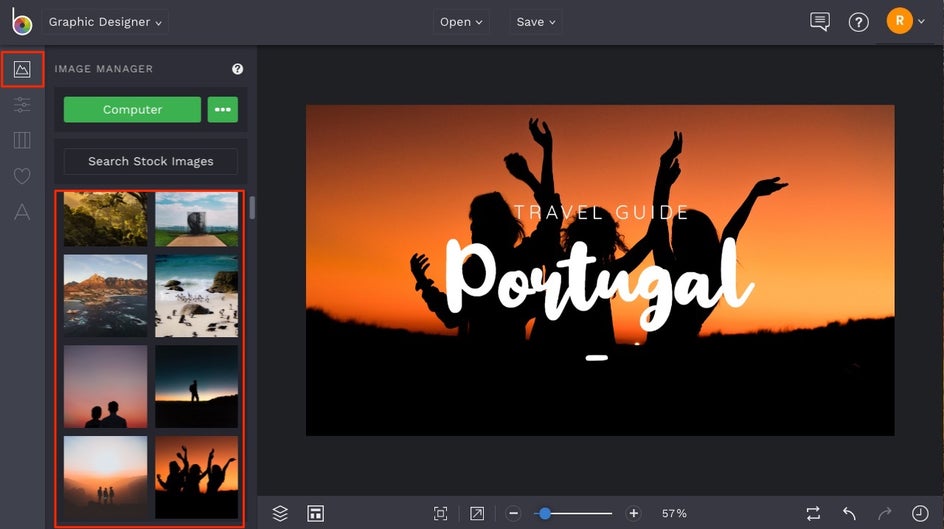The height and width of the screenshot is (529, 944).
Task: Open the Graphics heart sidebar icon
Action: (x=22, y=176)
